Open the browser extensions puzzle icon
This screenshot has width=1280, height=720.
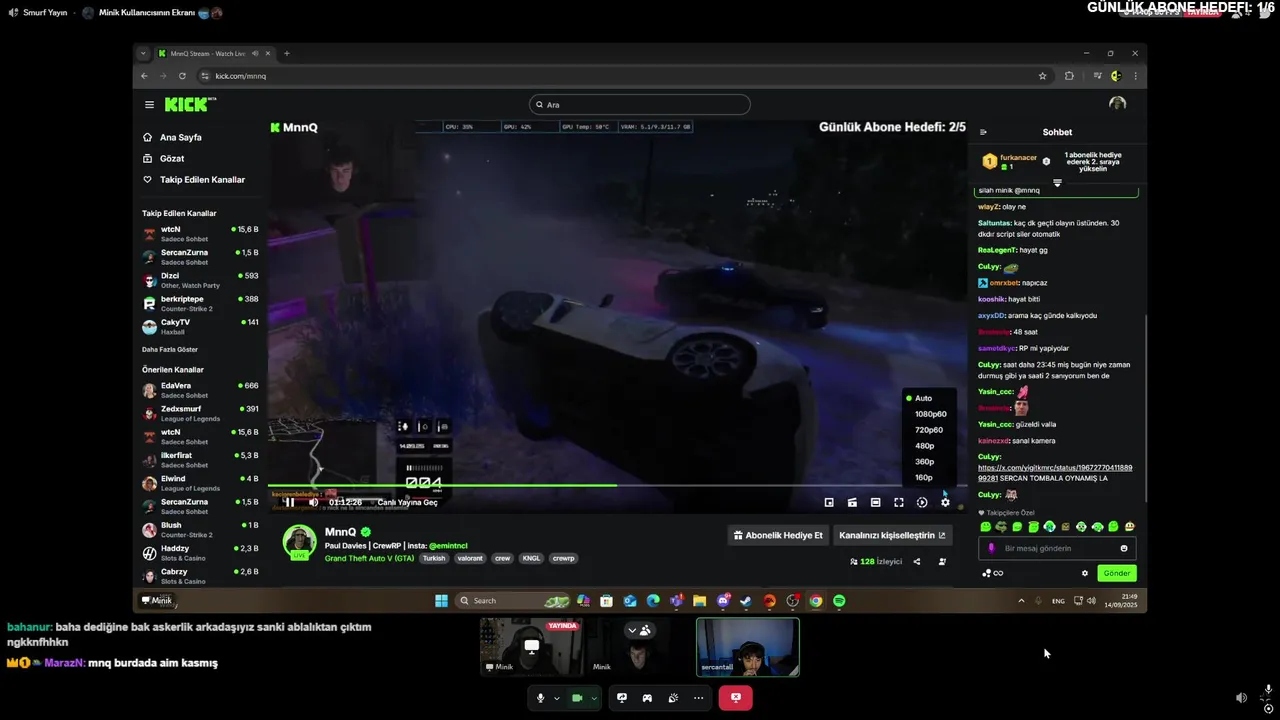coord(1069,76)
